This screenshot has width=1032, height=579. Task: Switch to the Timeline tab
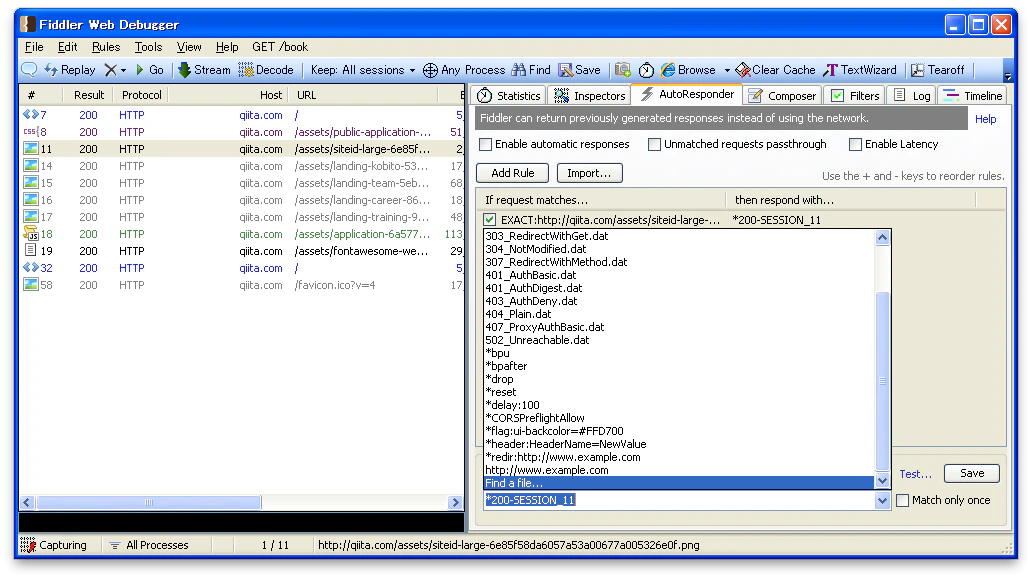point(973,95)
